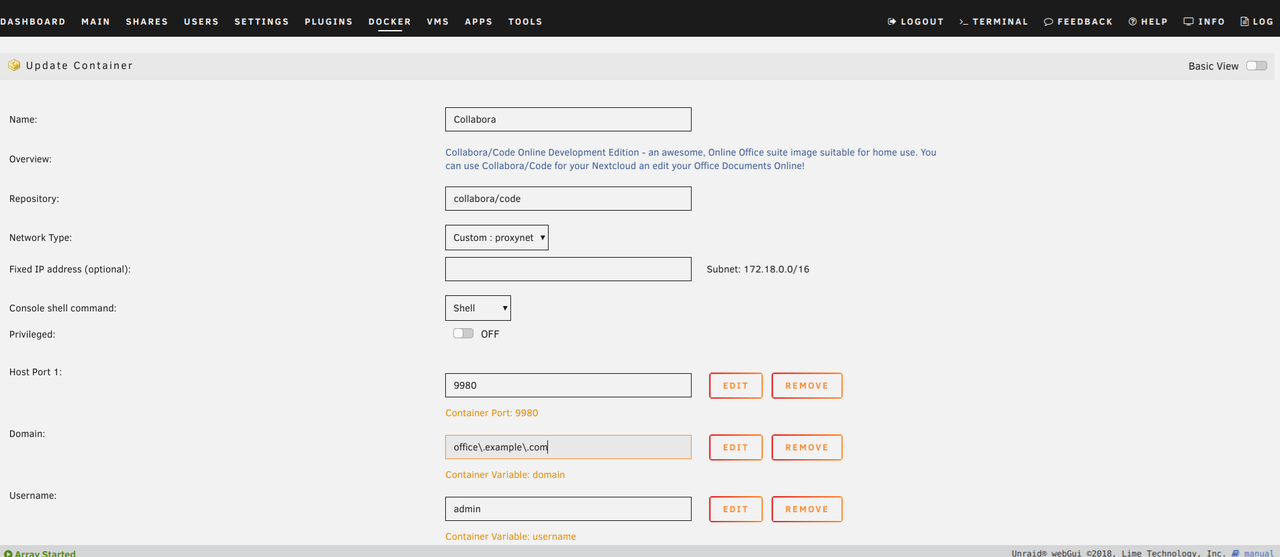Viewport: 1280px width, 557px height.
Task: Remove the Username variable
Action: point(807,509)
